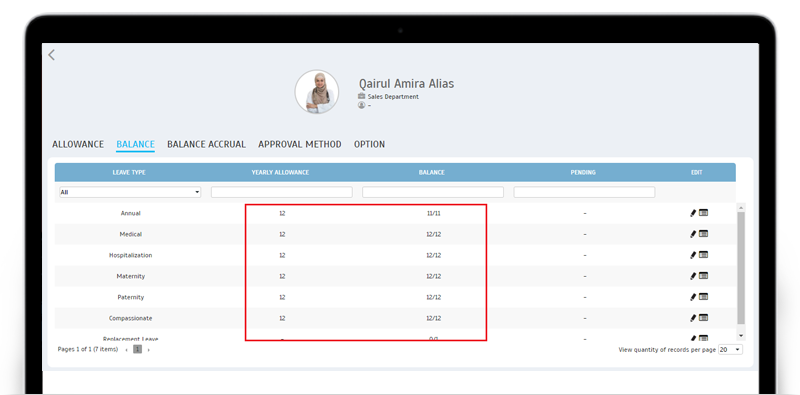Click the 'Pages 1 of 1 (7 items)' text
The width and height of the screenshot is (800, 395).
pos(88,350)
